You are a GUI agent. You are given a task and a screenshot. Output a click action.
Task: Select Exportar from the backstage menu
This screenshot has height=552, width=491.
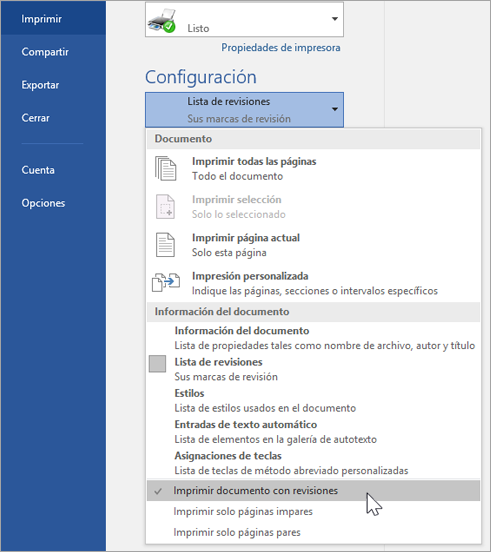[x=40, y=85]
